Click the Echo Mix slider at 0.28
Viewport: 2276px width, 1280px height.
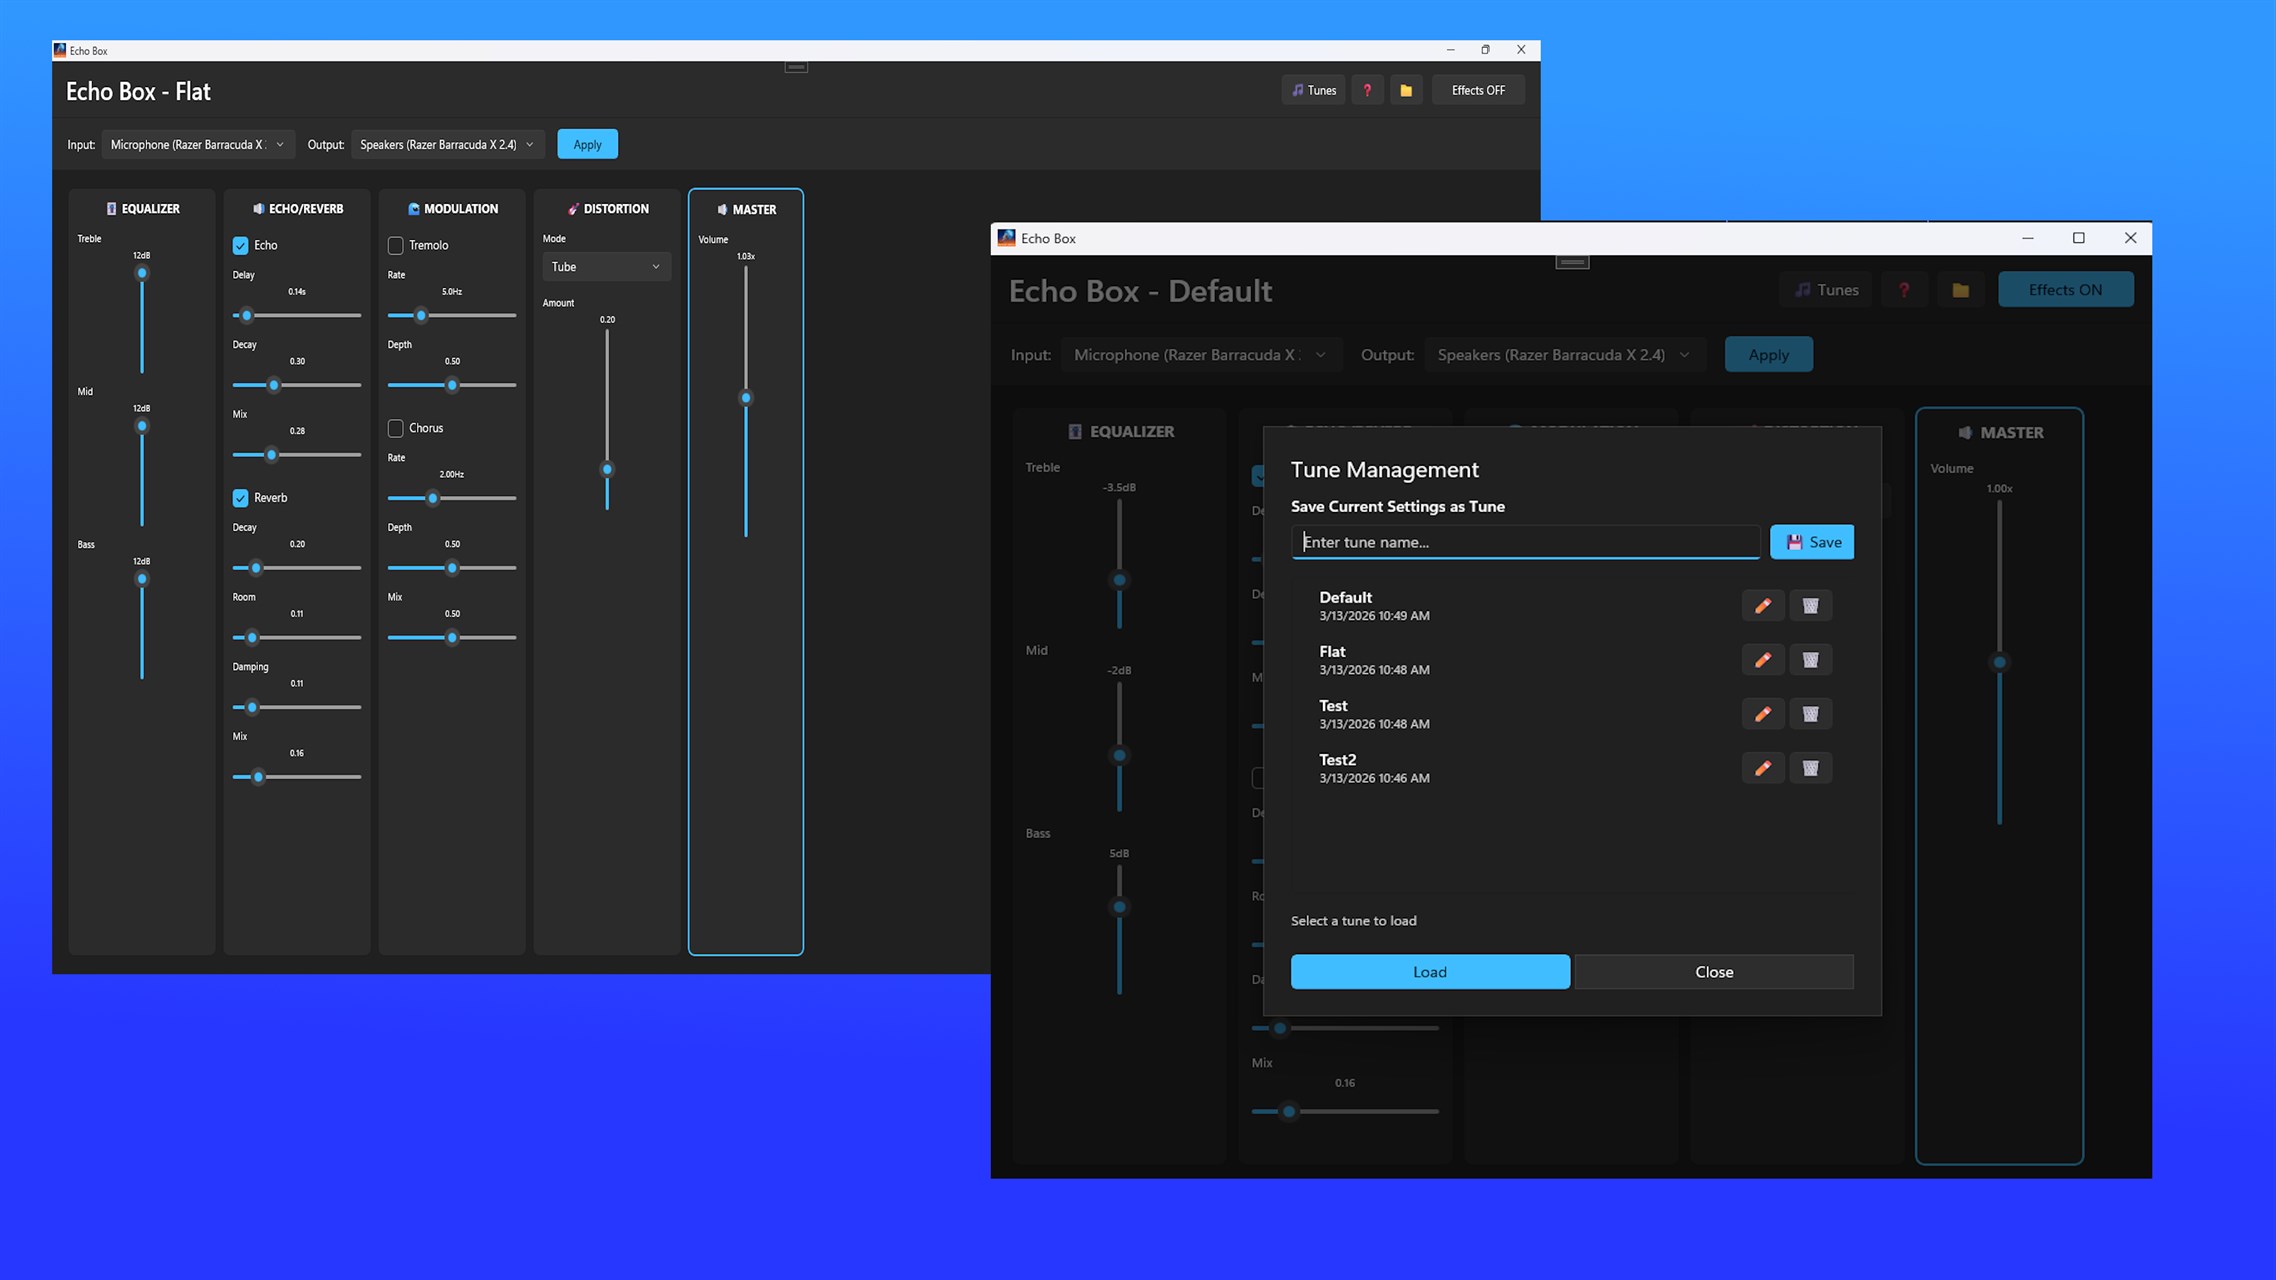click(x=297, y=455)
